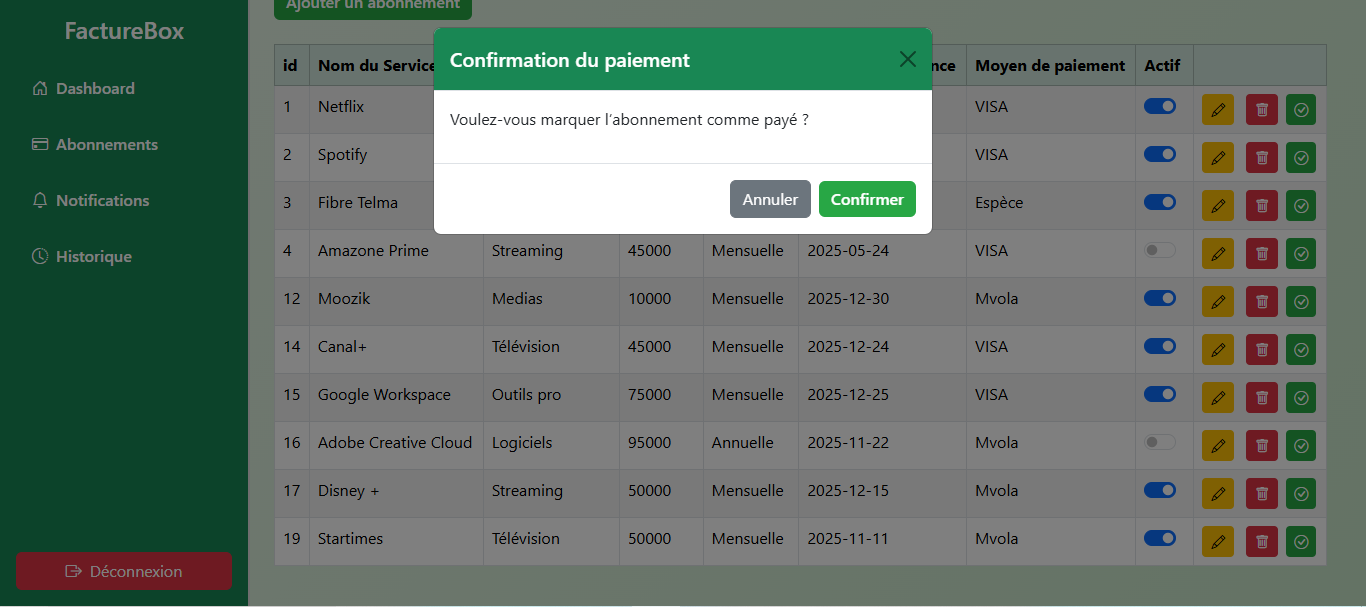1366x607 pixels.
Task: Toggle the active switch for Spotify
Action: 1160,154
